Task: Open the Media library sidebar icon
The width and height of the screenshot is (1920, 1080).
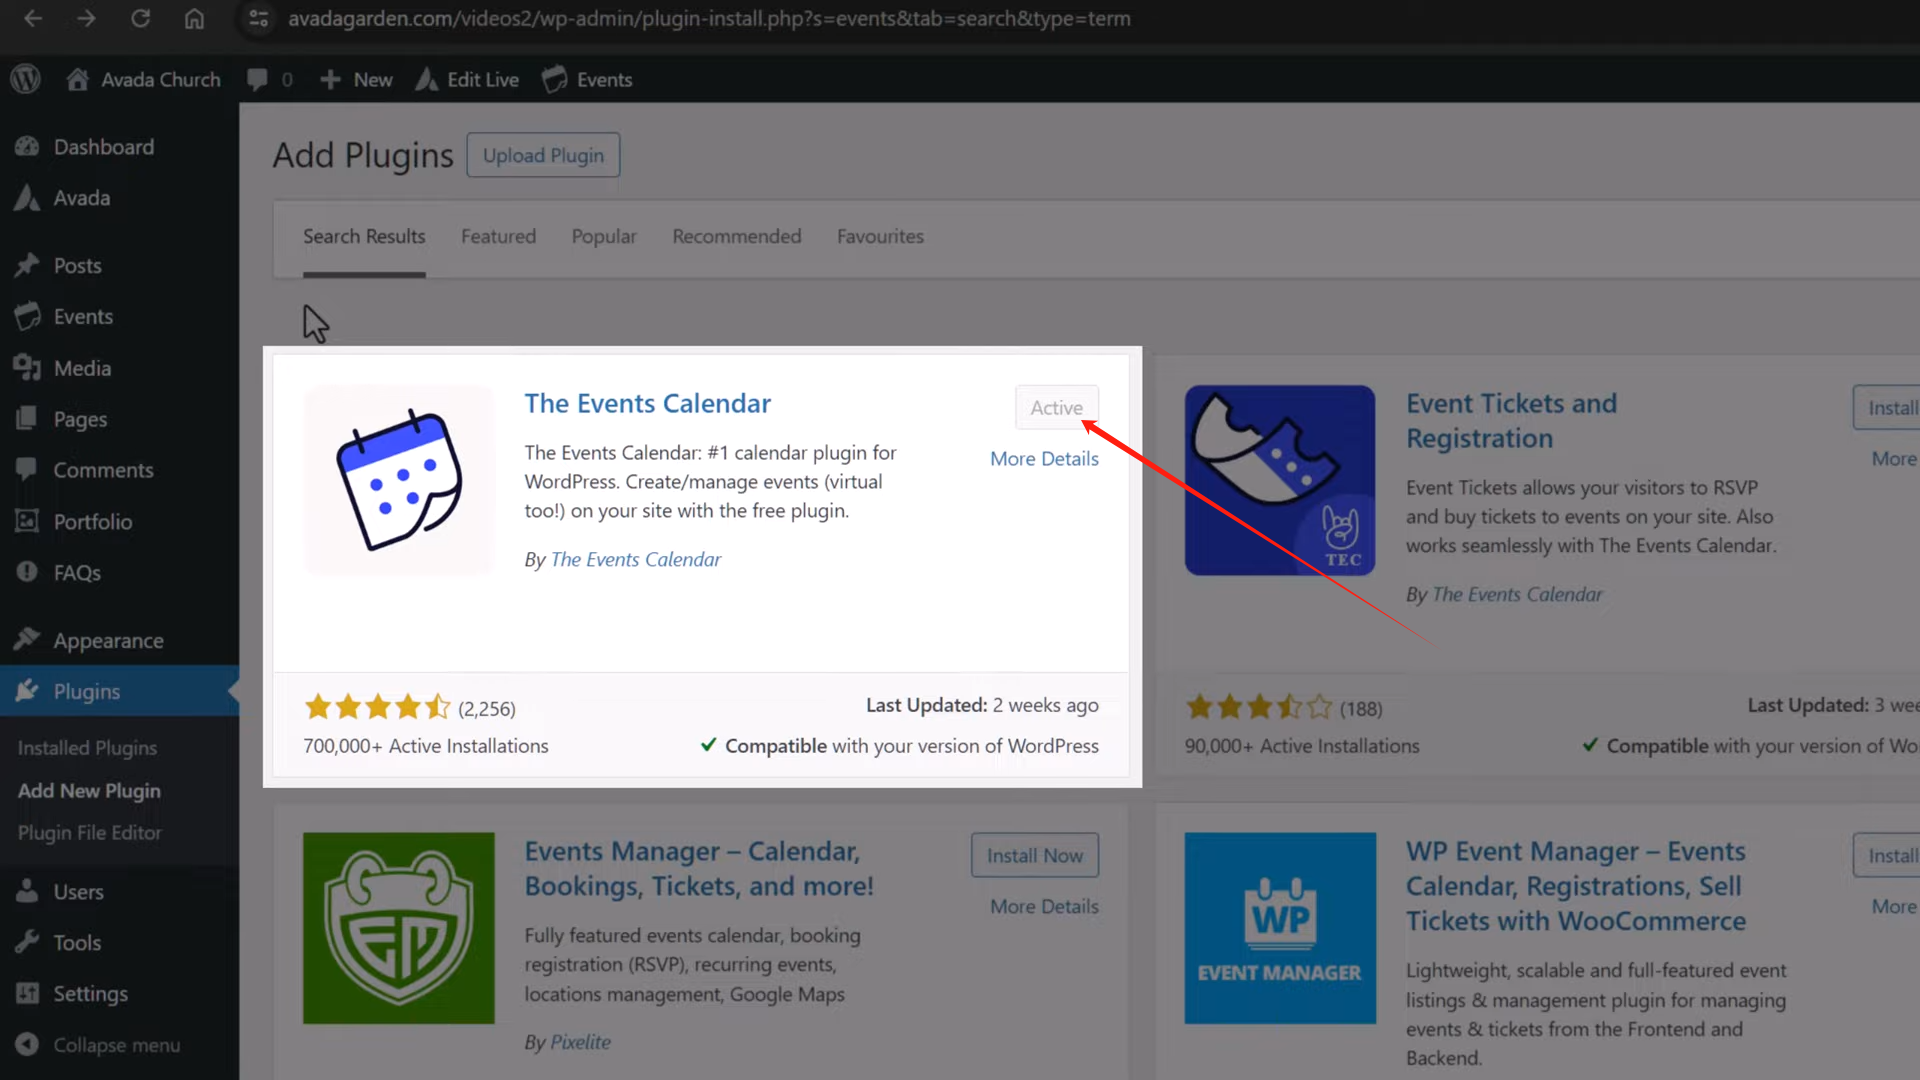Action: click(28, 367)
